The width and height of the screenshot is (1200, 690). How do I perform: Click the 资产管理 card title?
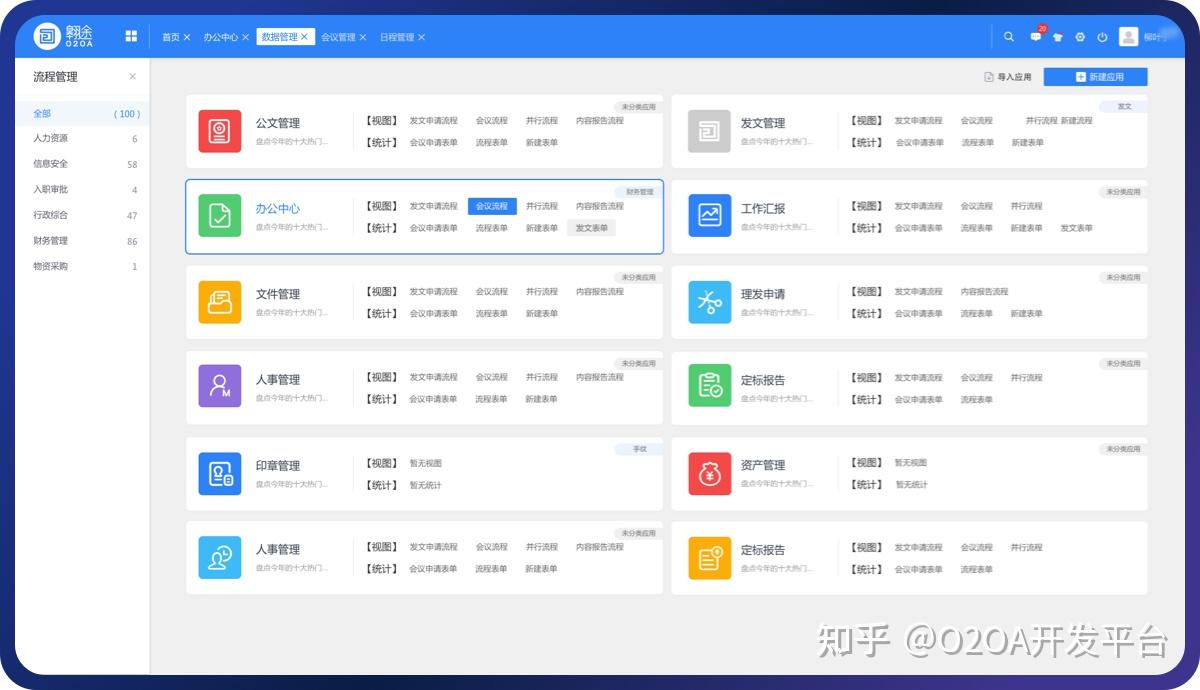coord(763,465)
